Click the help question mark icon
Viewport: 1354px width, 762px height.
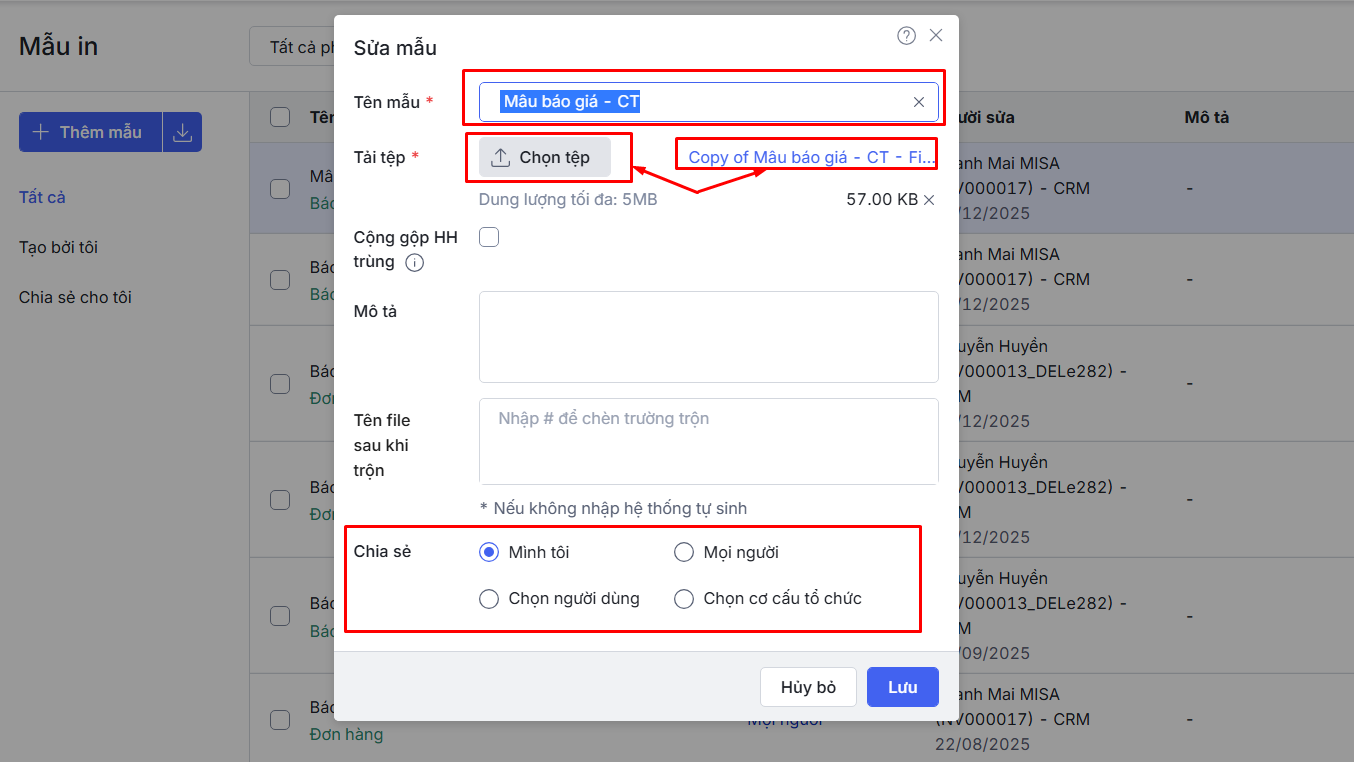(x=906, y=36)
